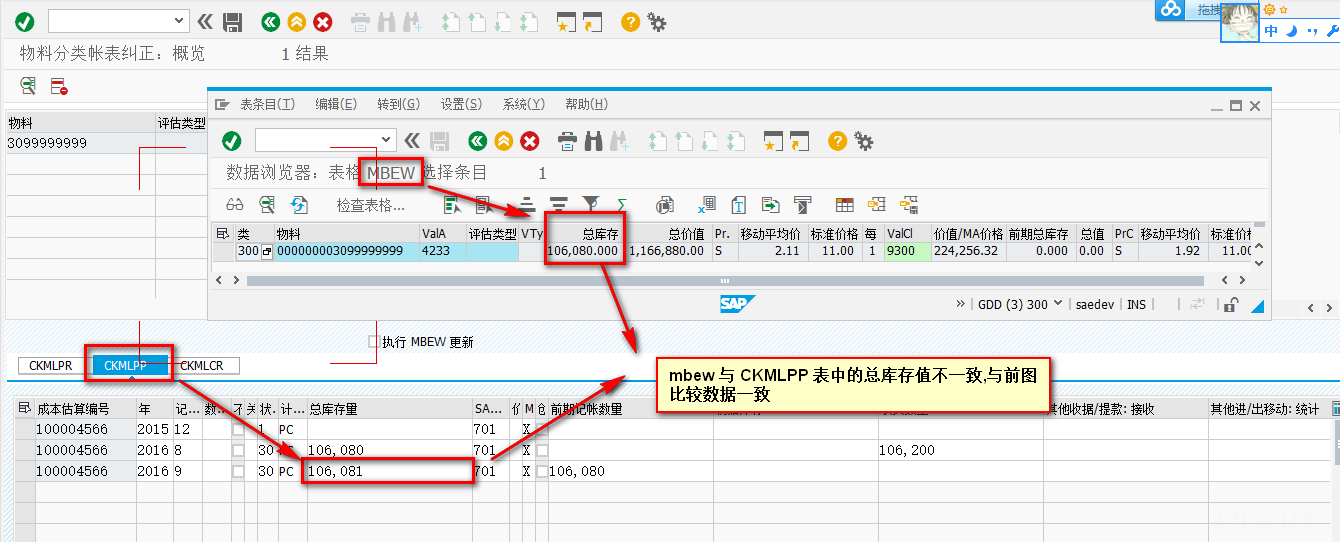Click the Find binoculars icon in the MBEW window
This screenshot has height=542, width=1340.
593,141
